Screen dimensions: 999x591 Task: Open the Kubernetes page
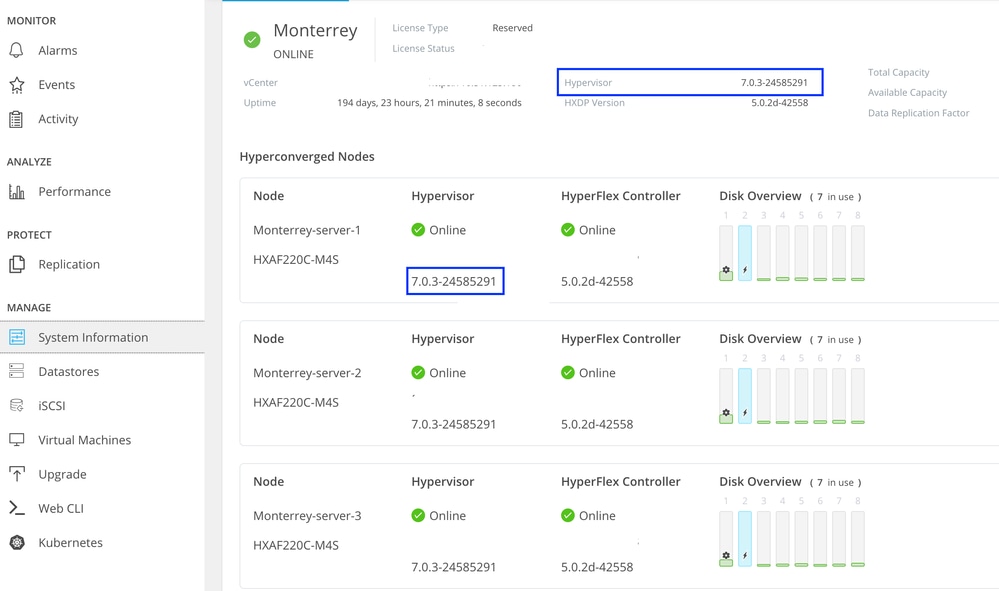70,543
